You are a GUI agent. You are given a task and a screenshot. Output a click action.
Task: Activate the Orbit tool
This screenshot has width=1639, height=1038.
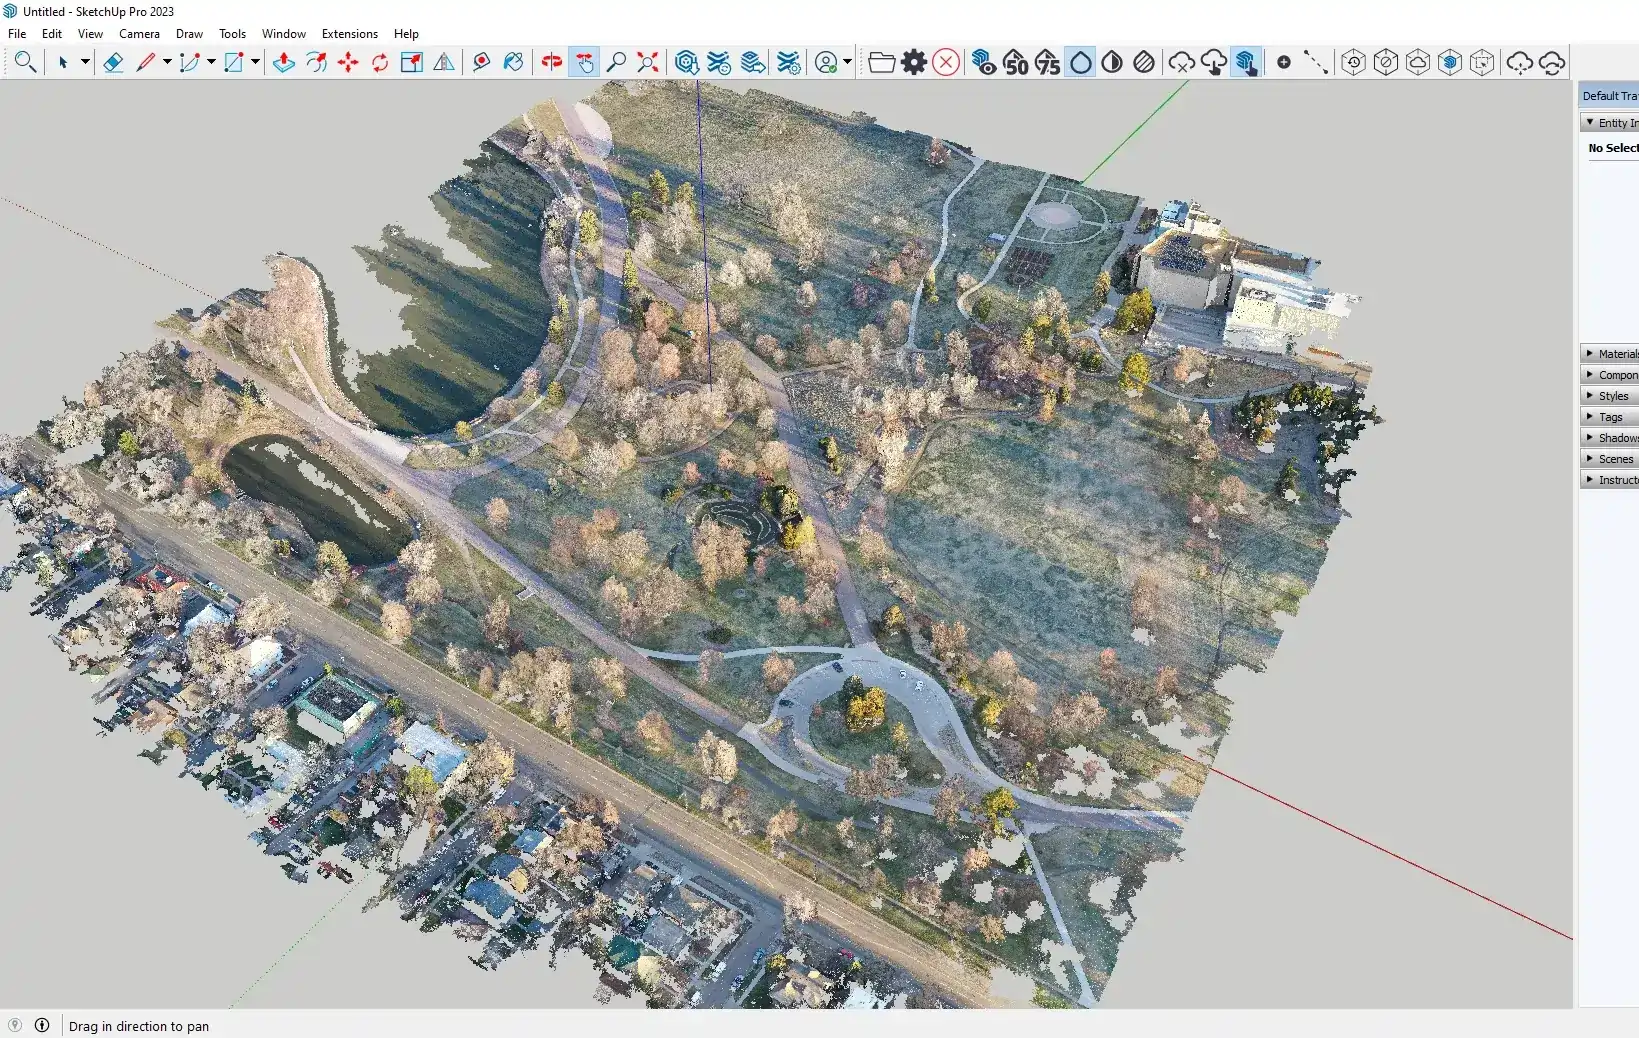(551, 62)
